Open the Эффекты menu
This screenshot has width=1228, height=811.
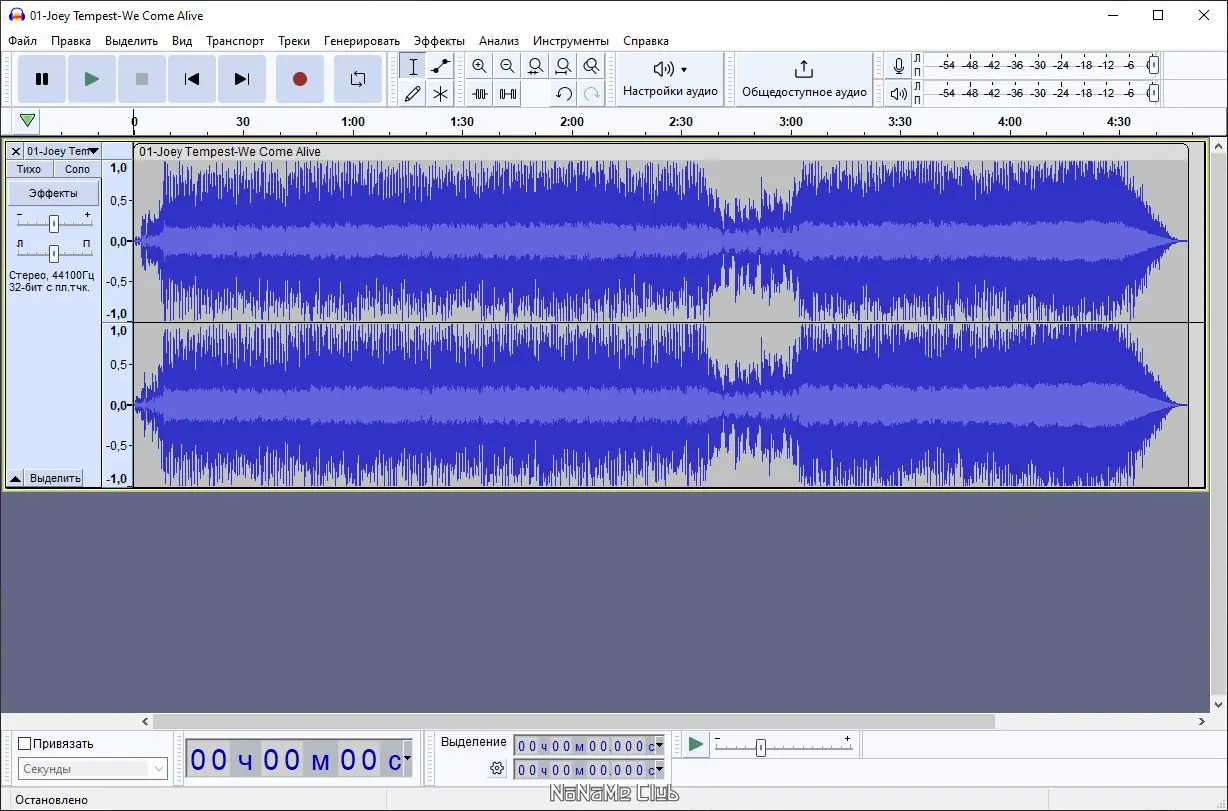click(x=439, y=41)
